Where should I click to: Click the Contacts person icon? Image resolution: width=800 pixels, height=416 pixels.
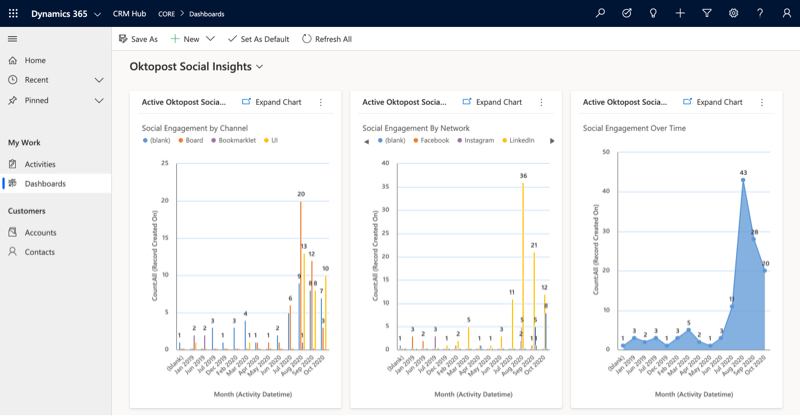(x=13, y=252)
